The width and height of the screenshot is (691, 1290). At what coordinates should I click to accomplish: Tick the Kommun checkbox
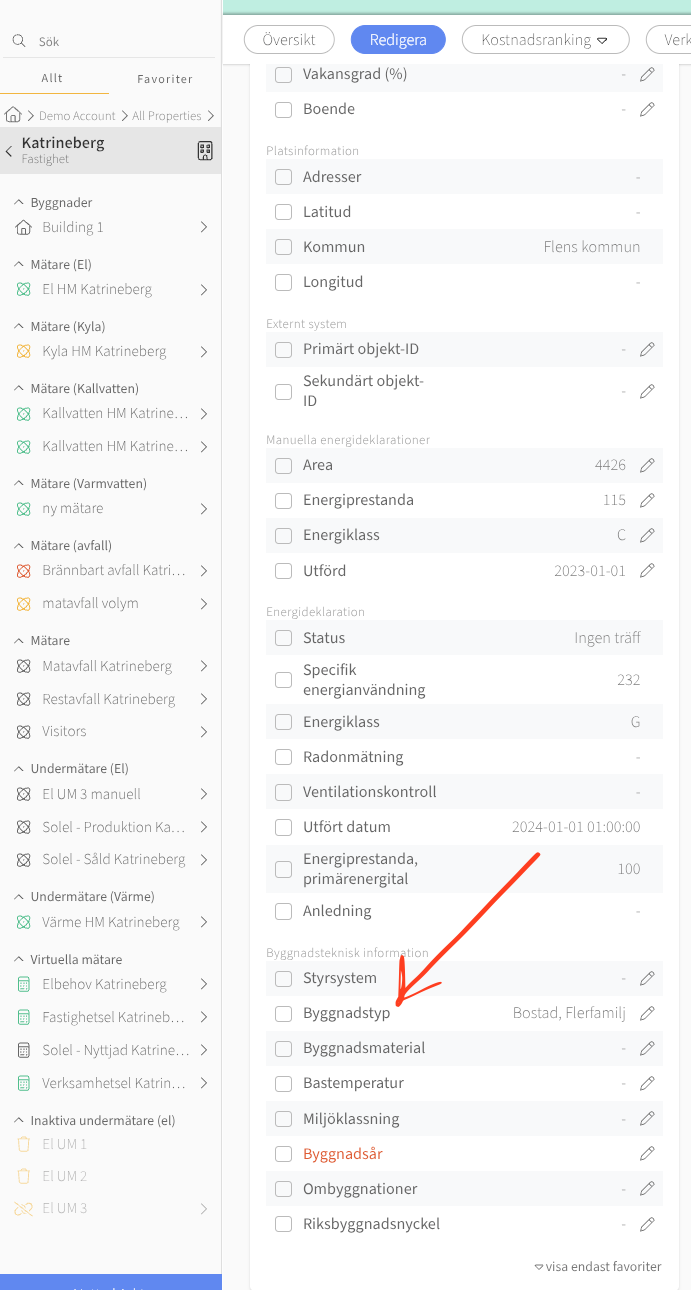point(284,247)
